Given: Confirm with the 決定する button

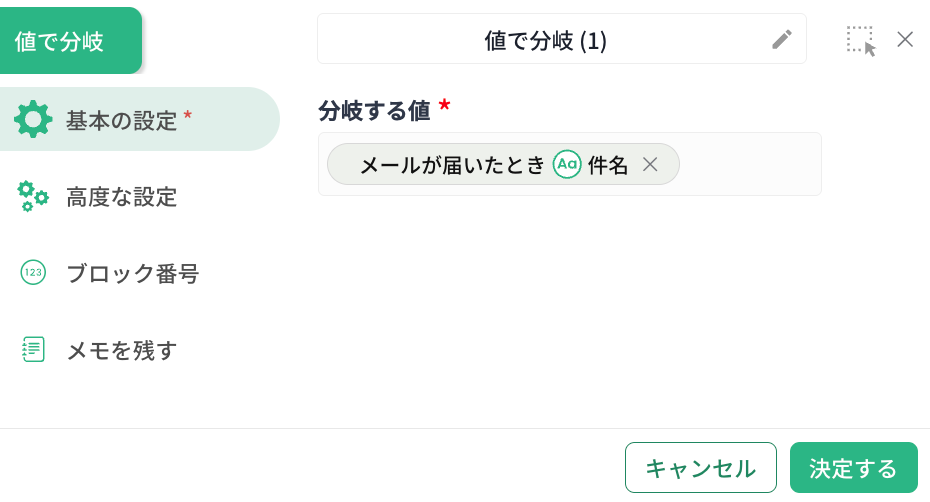Looking at the screenshot, I should pos(853,468).
